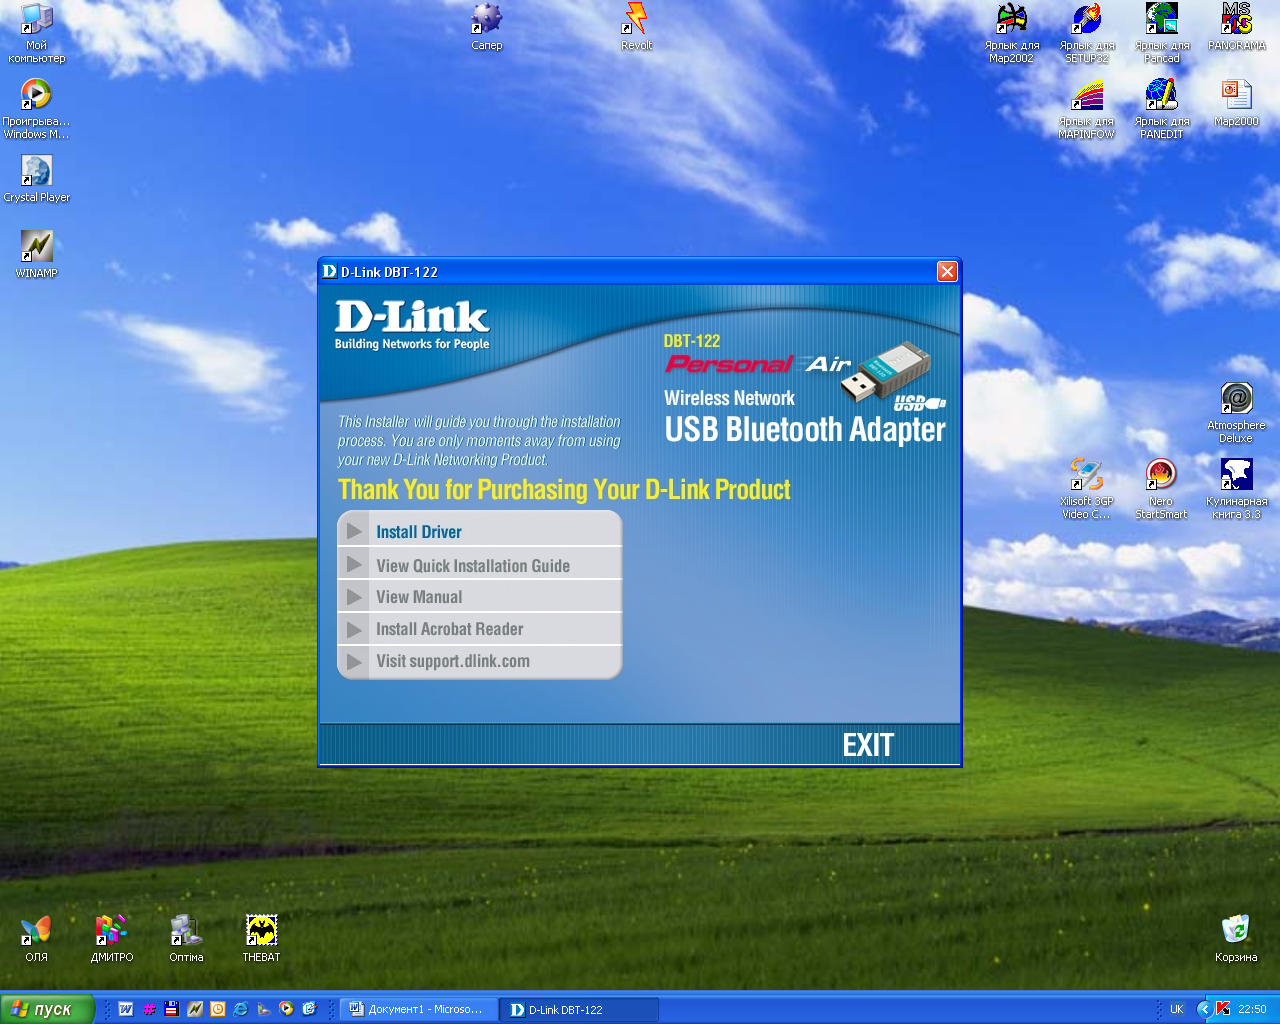Click pink hash quick launch icon

click(x=149, y=1009)
